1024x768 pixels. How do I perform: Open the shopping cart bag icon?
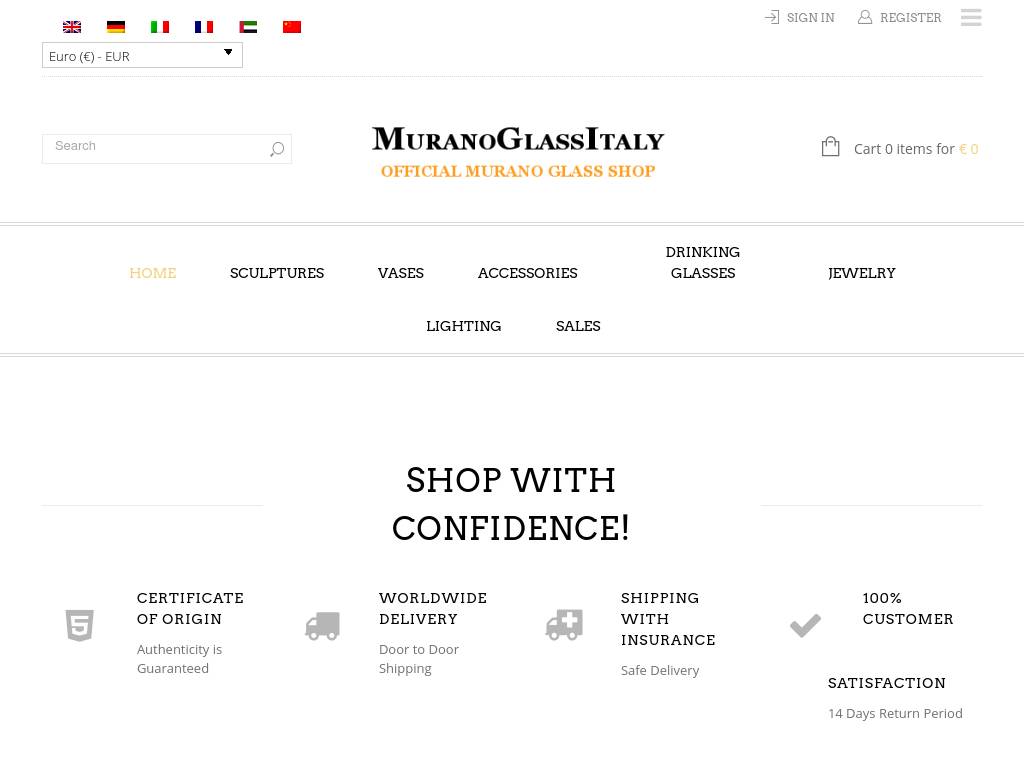[x=830, y=147]
